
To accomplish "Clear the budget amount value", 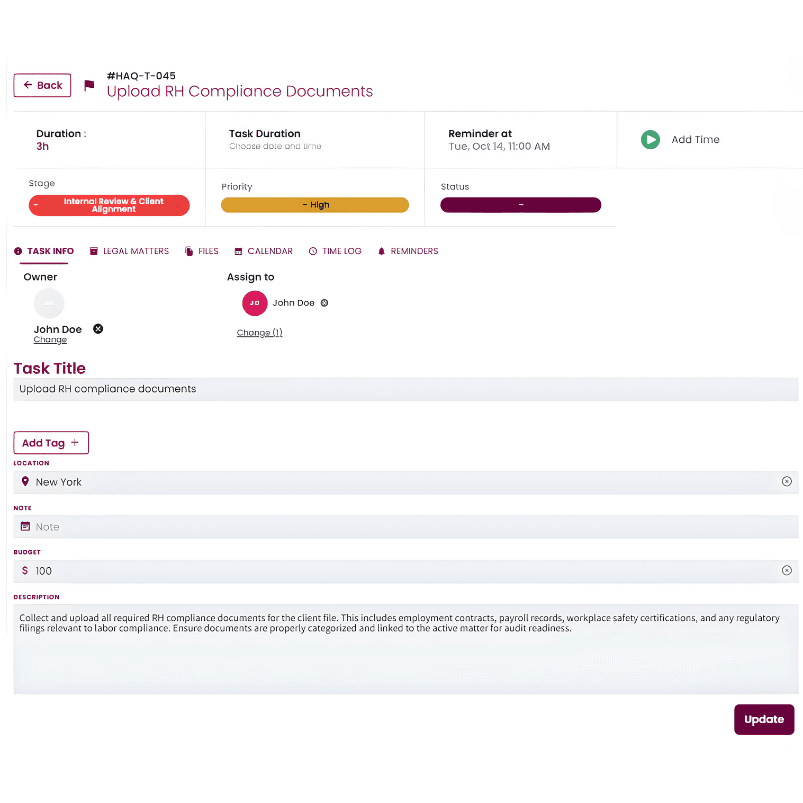I will [x=786, y=571].
